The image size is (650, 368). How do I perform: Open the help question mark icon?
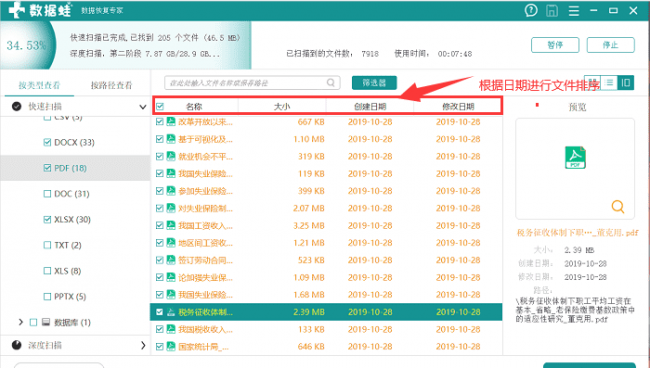[x=531, y=10]
